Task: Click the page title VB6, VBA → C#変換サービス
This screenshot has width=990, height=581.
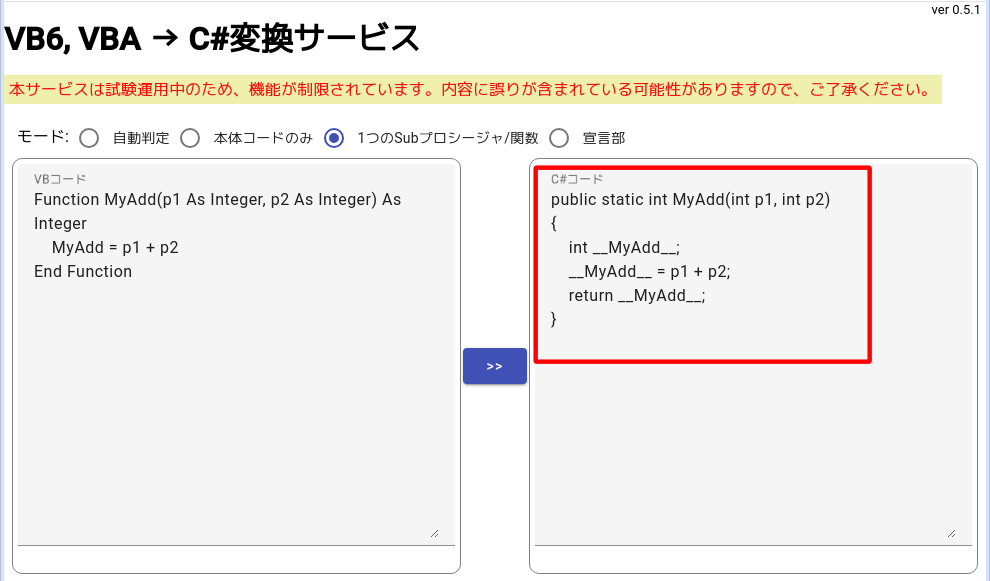Action: [x=212, y=39]
